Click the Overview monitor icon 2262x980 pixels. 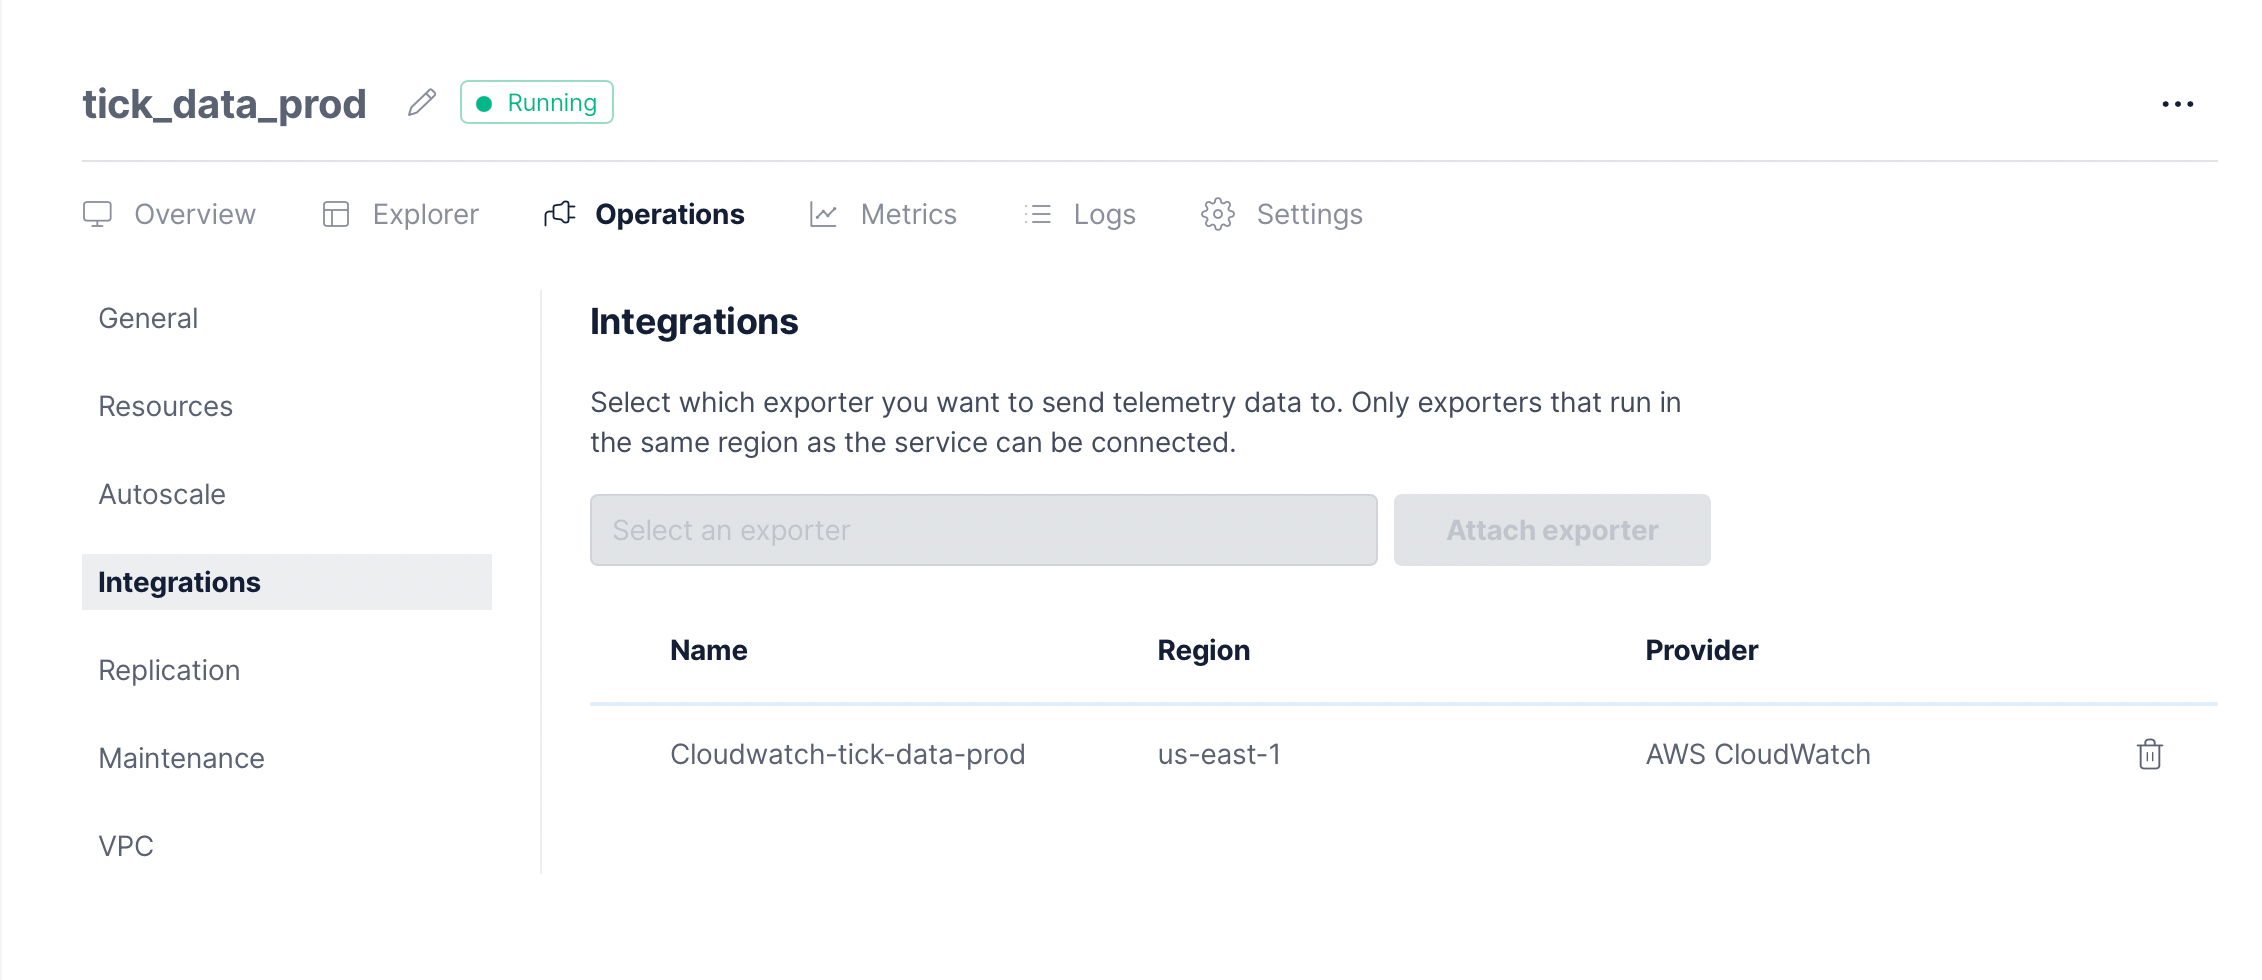97,214
